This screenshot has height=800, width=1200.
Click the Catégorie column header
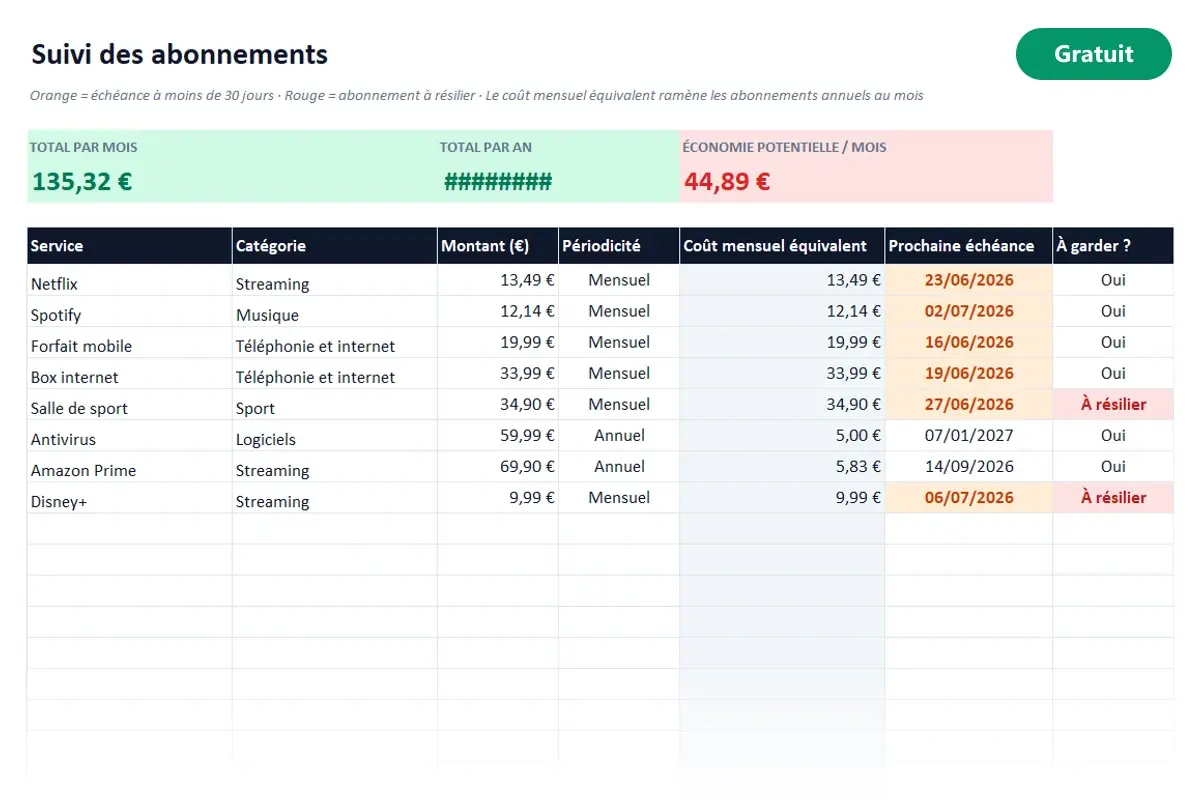(x=335, y=246)
